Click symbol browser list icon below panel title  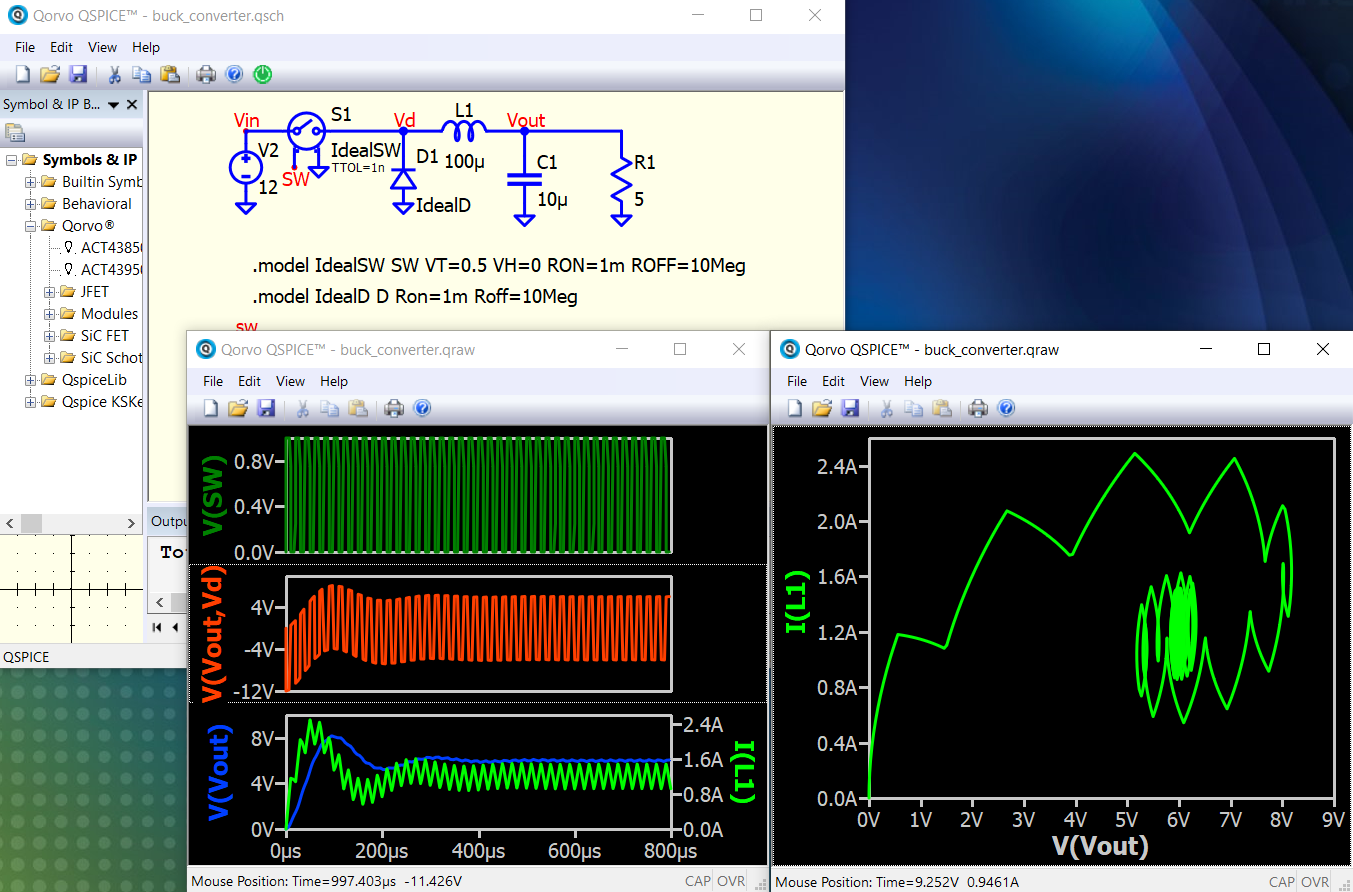[x=14, y=132]
